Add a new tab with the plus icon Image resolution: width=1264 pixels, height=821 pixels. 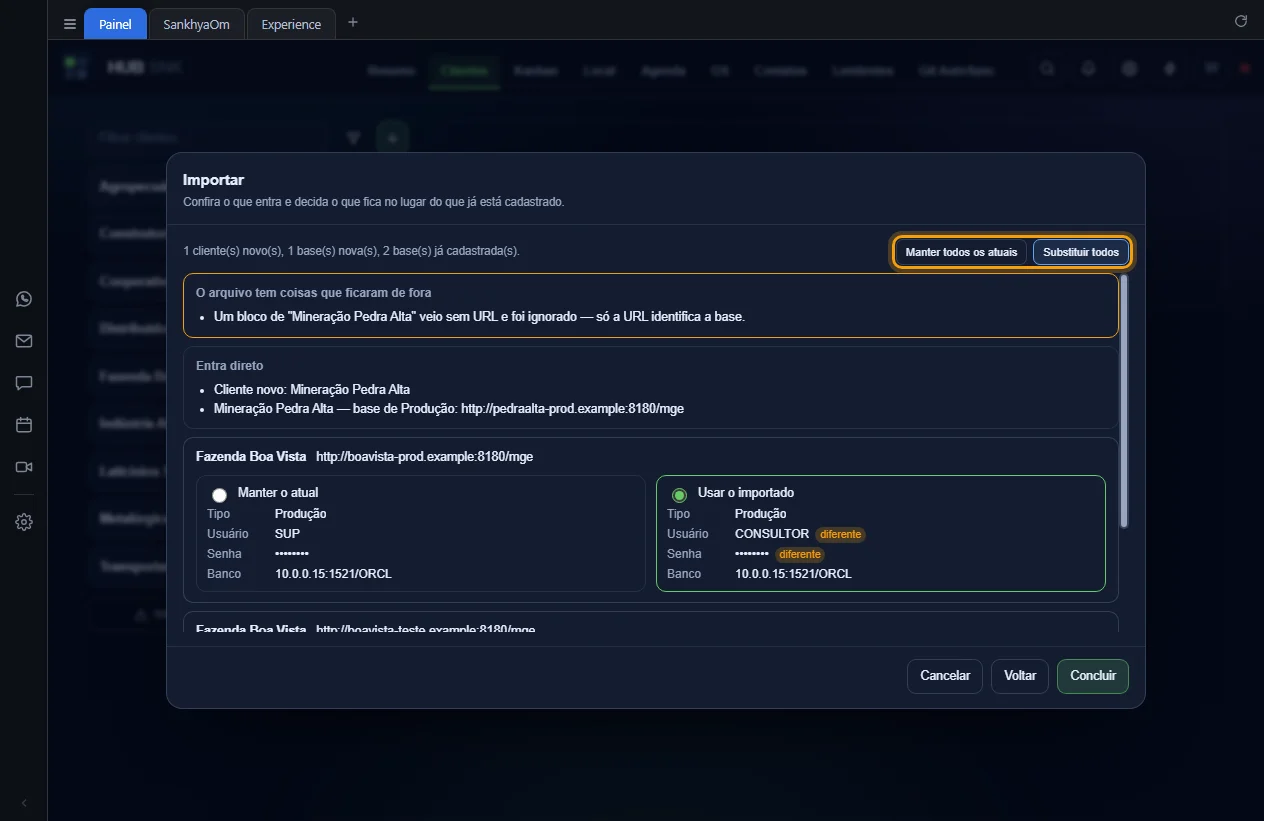353,22
